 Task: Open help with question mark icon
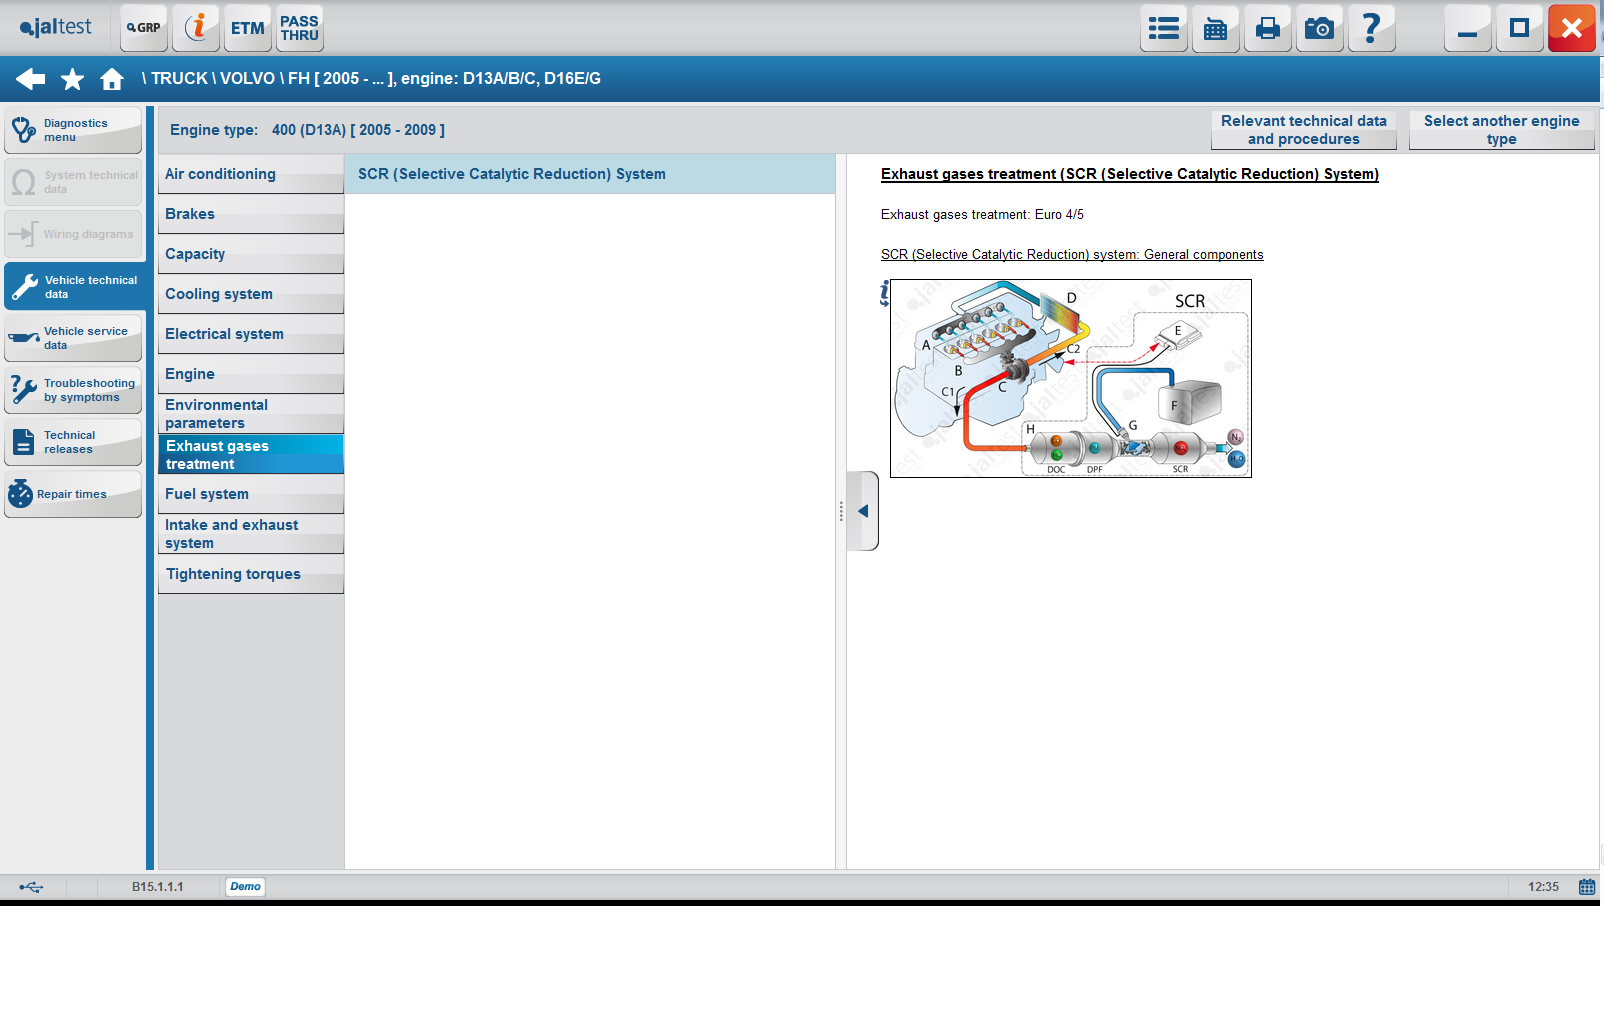pos(1371,28)
